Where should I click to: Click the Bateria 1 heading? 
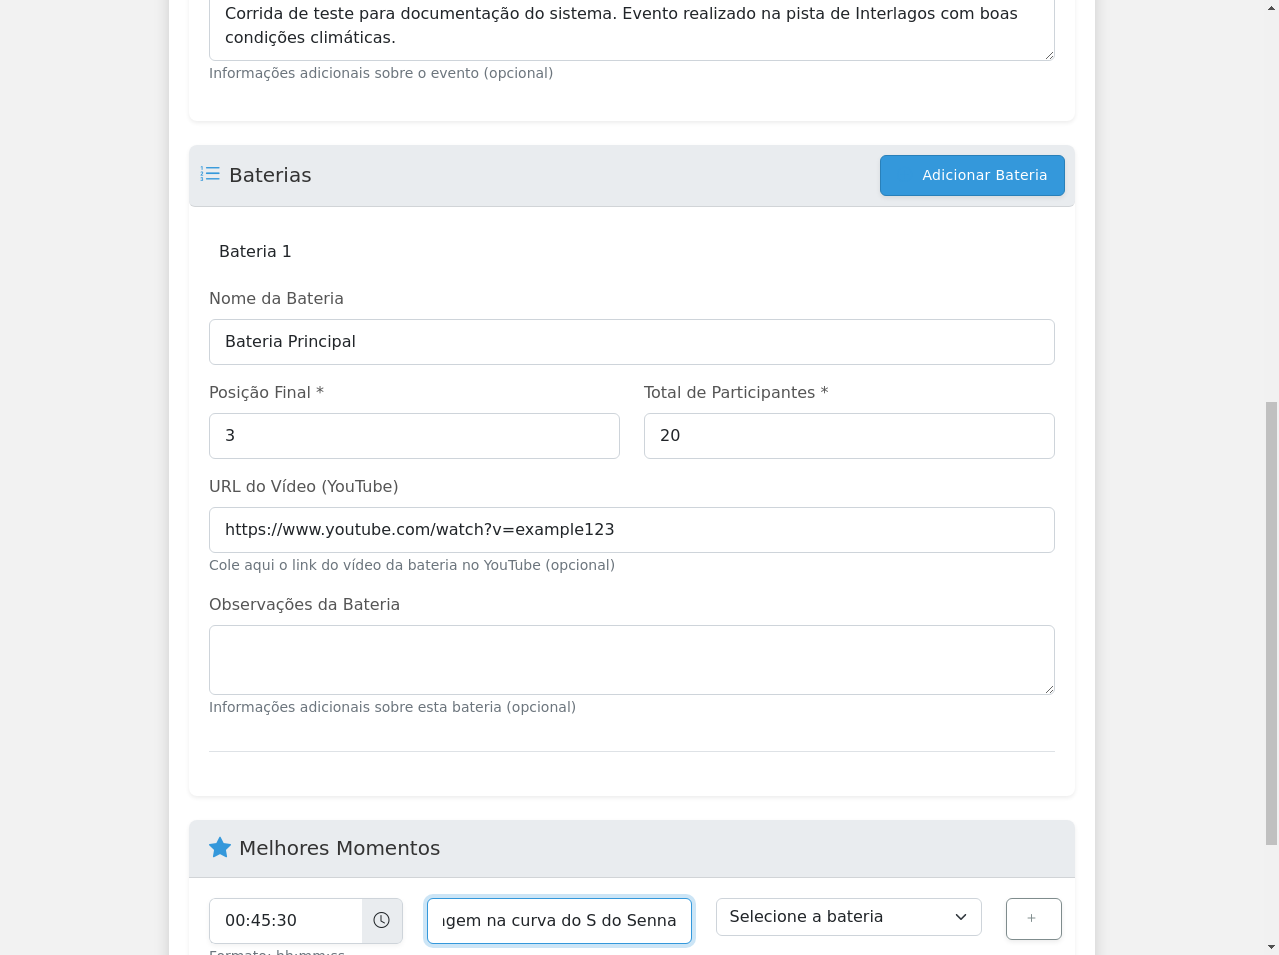point(255,252)
